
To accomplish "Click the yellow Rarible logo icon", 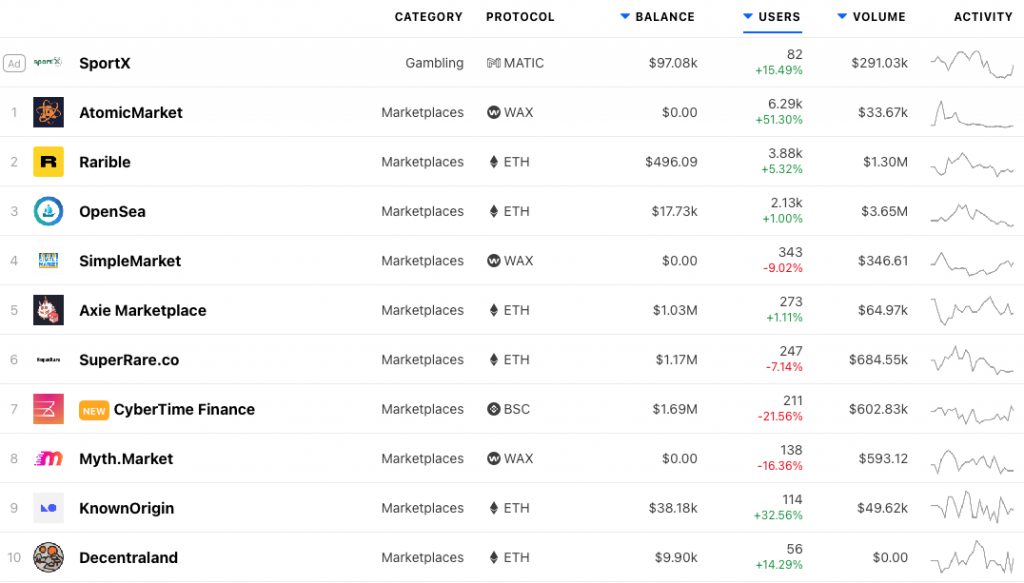I will click(x=48, y=162).
